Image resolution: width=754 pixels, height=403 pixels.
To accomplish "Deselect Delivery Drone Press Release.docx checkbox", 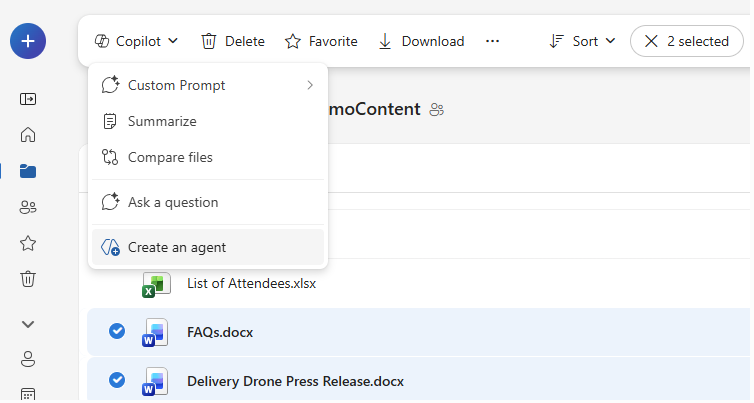I will pos(117,380).
